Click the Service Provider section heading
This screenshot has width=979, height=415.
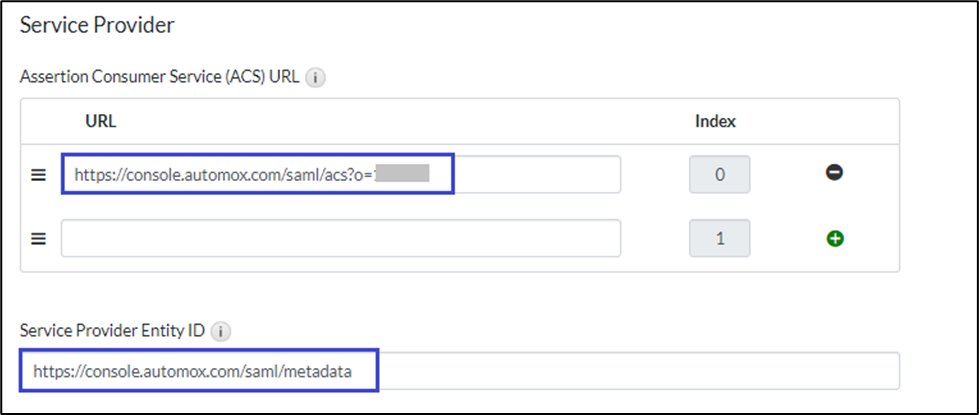coord(98,26)
